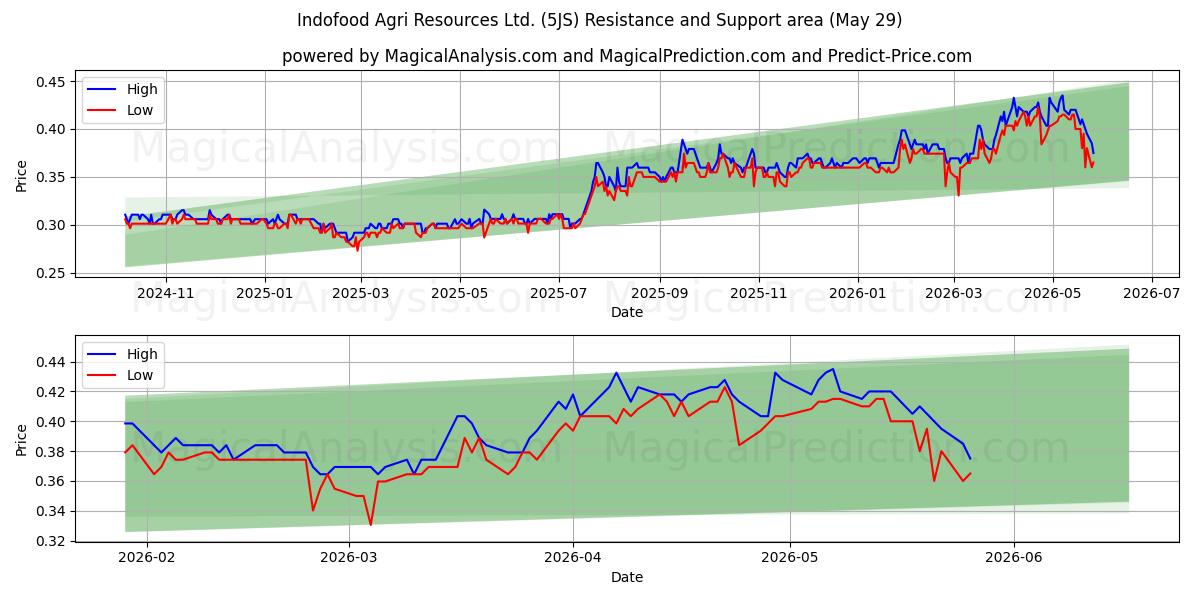Click the 2026-05 tick label on the bottom chart

790,558
